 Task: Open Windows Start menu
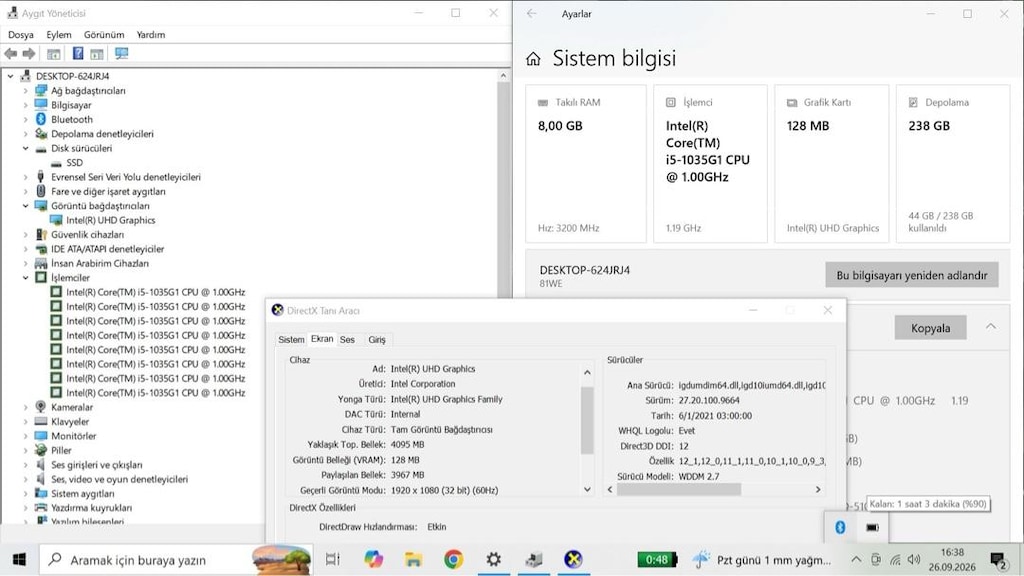pos(19,560)
